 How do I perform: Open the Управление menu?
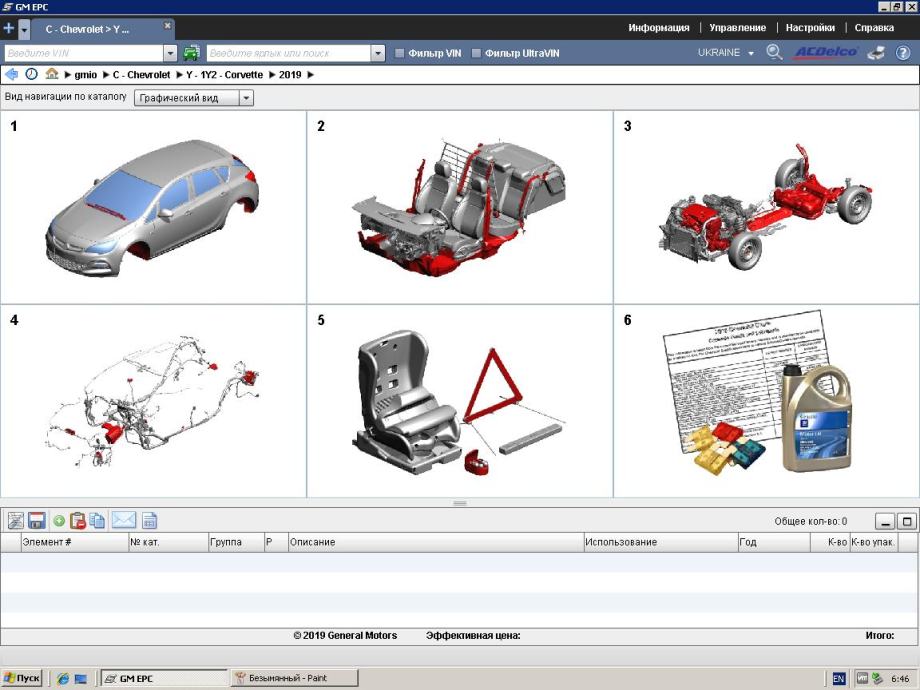(737, 28)
